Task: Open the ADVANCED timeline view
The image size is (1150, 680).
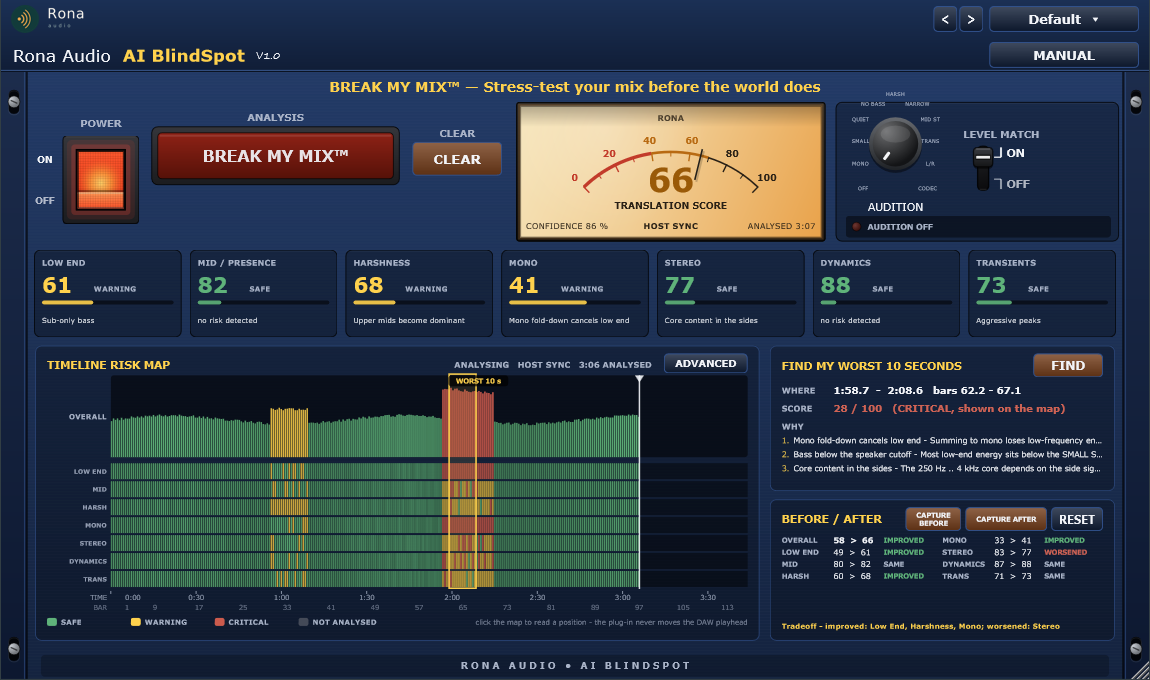Action: (706, 364)
